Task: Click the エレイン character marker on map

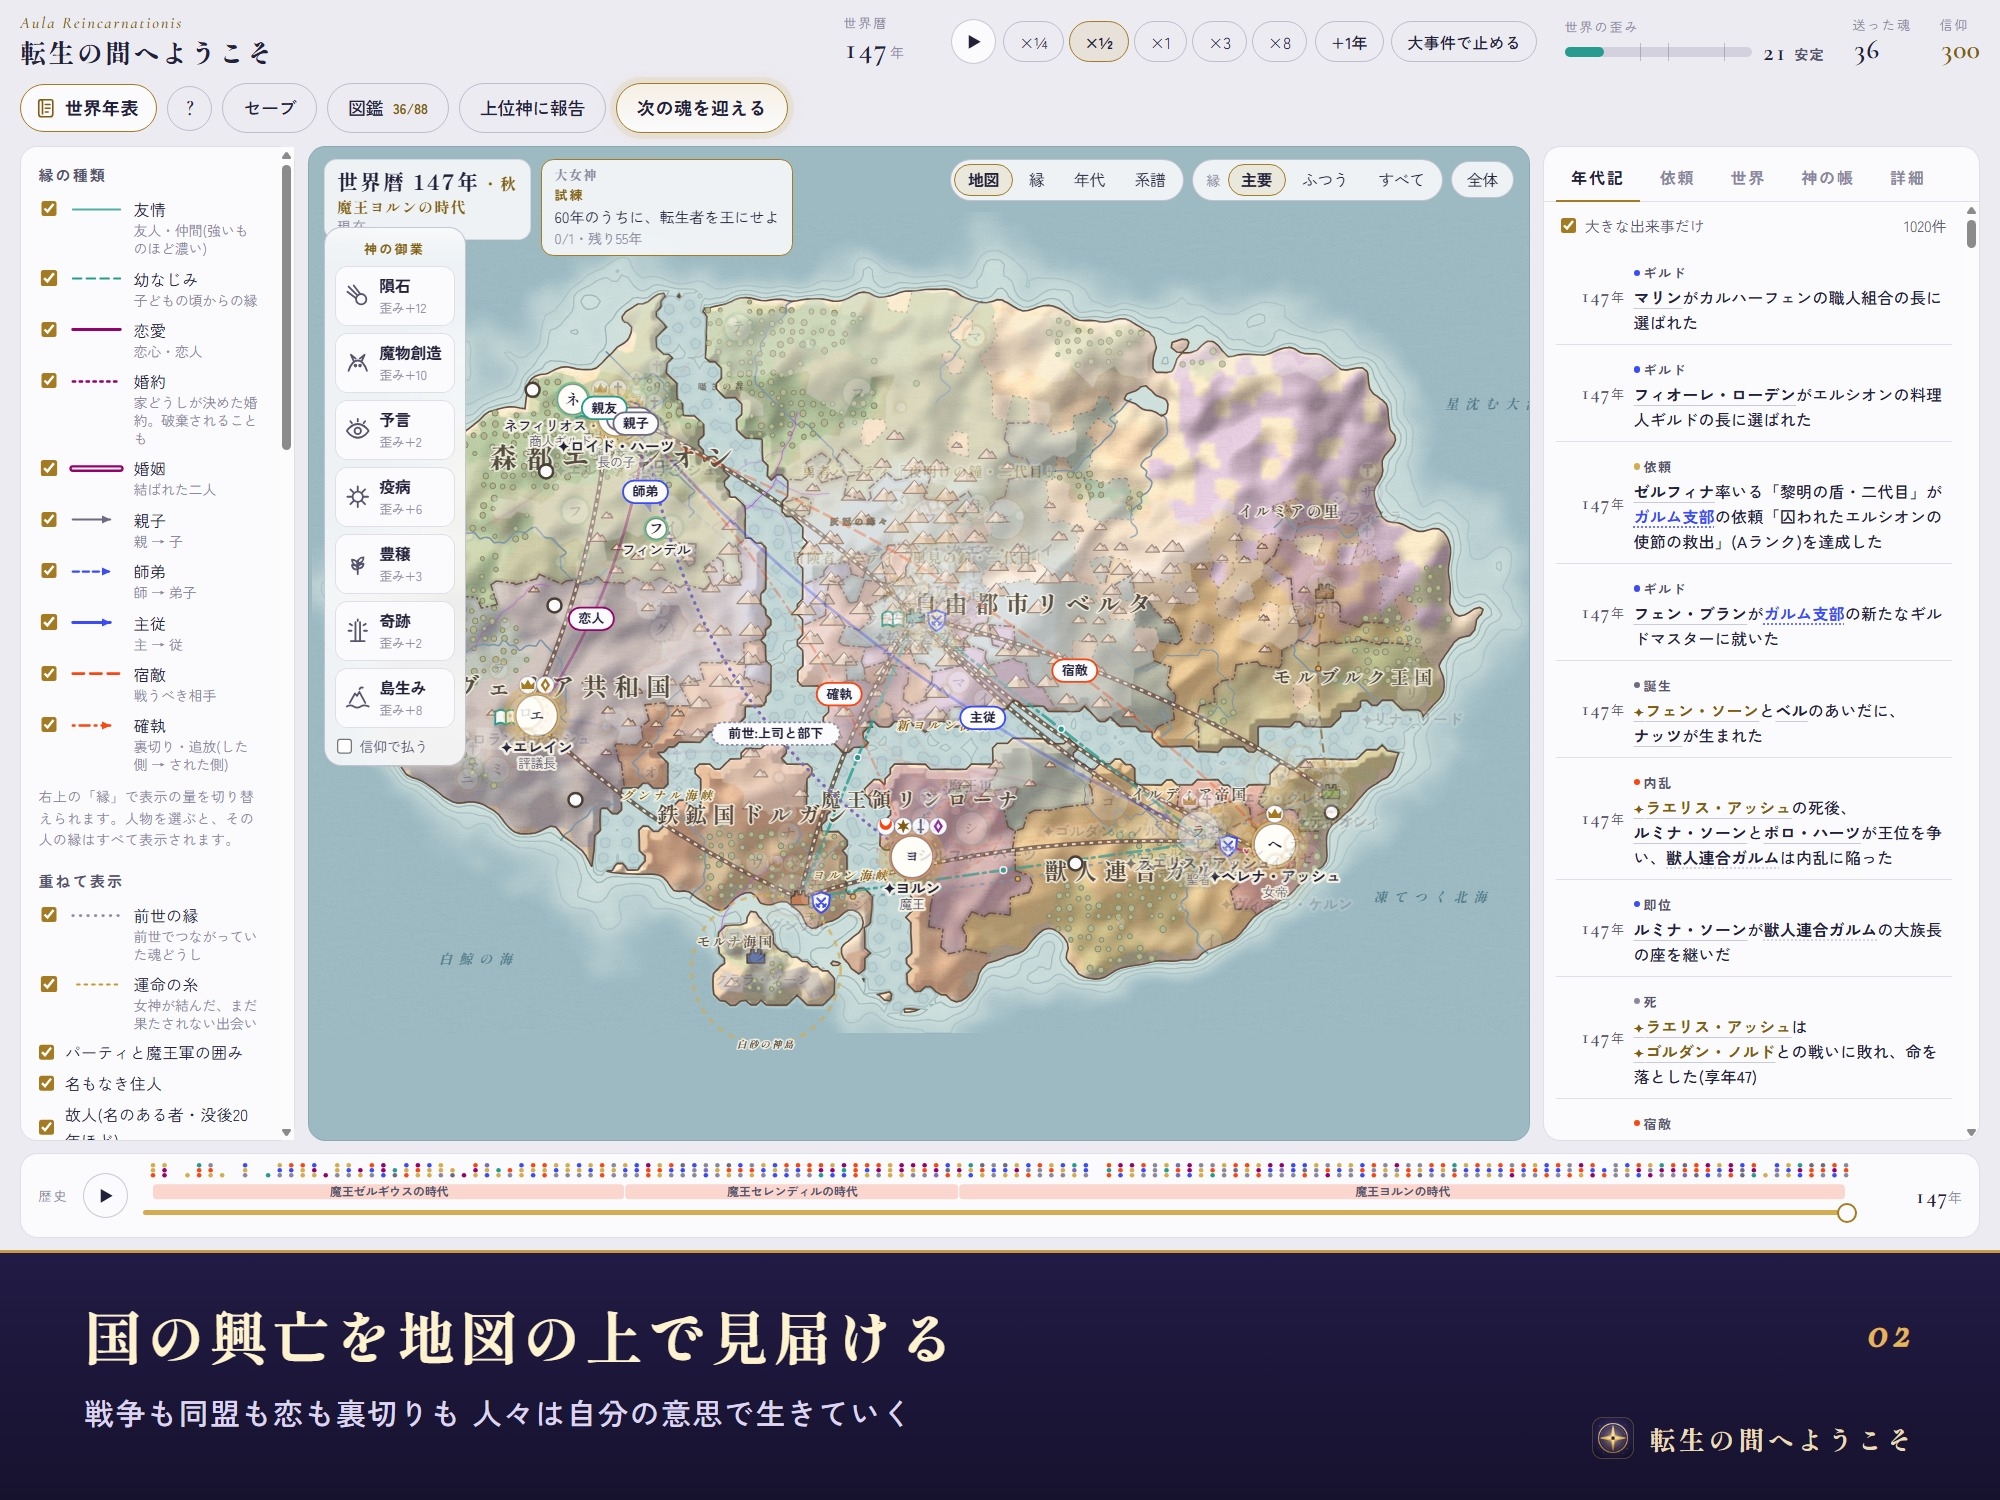Action: pyautogui.click(x=537, y=715)
